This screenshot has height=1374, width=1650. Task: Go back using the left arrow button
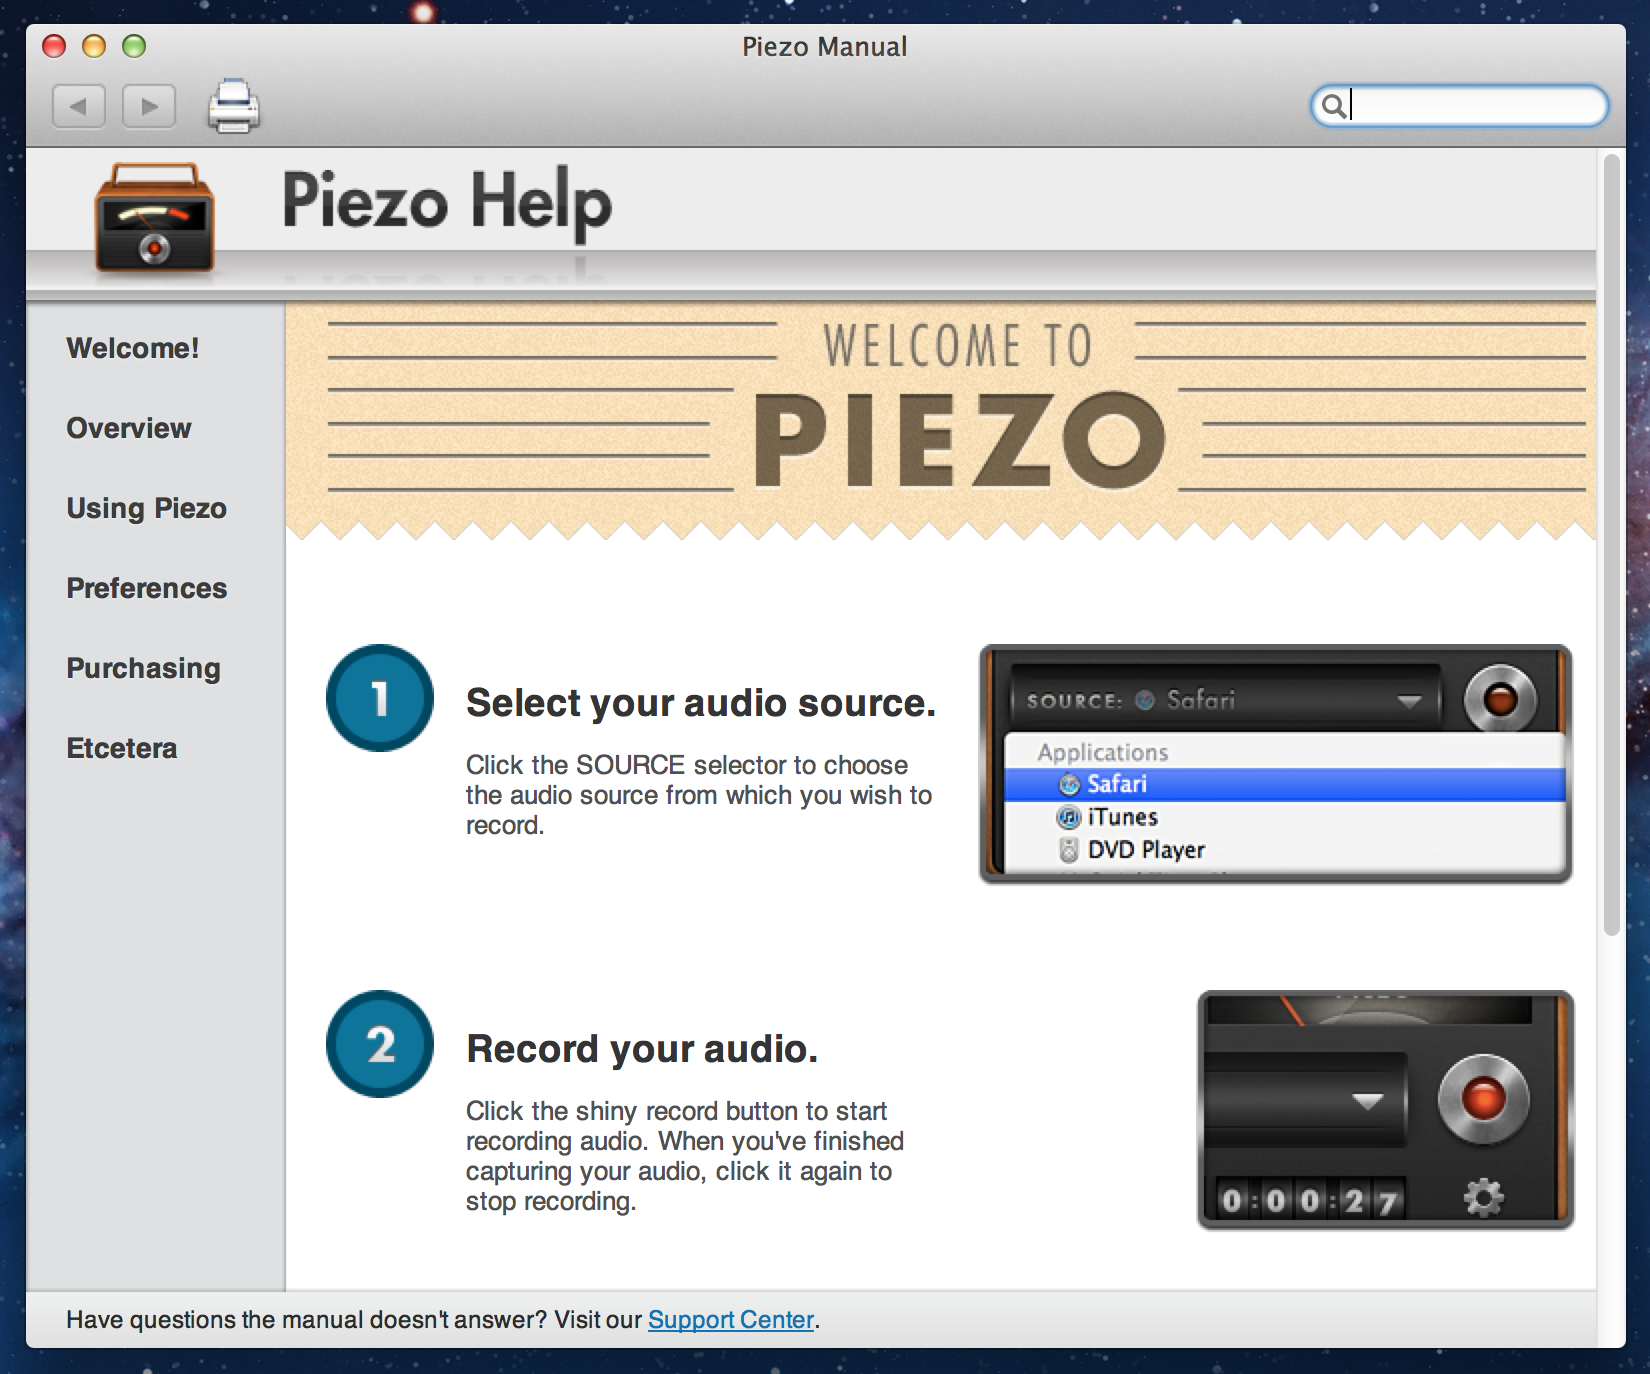[x=79, y=106]
